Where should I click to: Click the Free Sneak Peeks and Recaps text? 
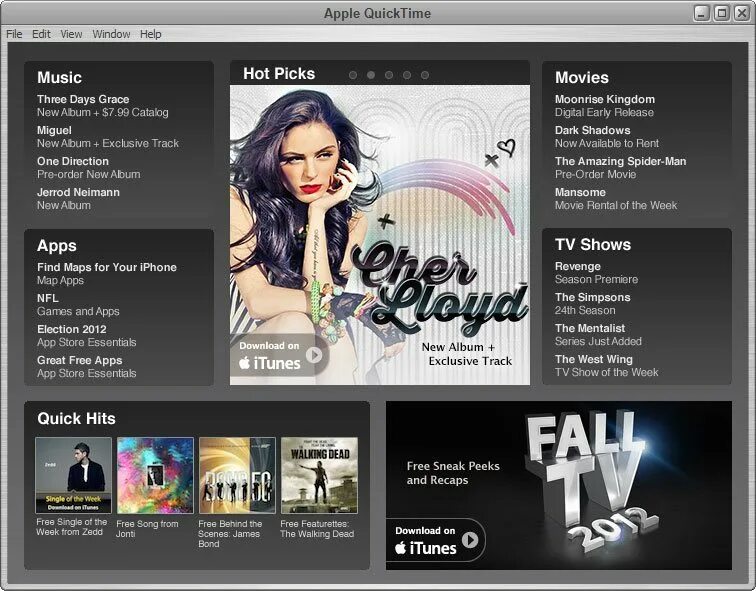click(x=453, y=473)
